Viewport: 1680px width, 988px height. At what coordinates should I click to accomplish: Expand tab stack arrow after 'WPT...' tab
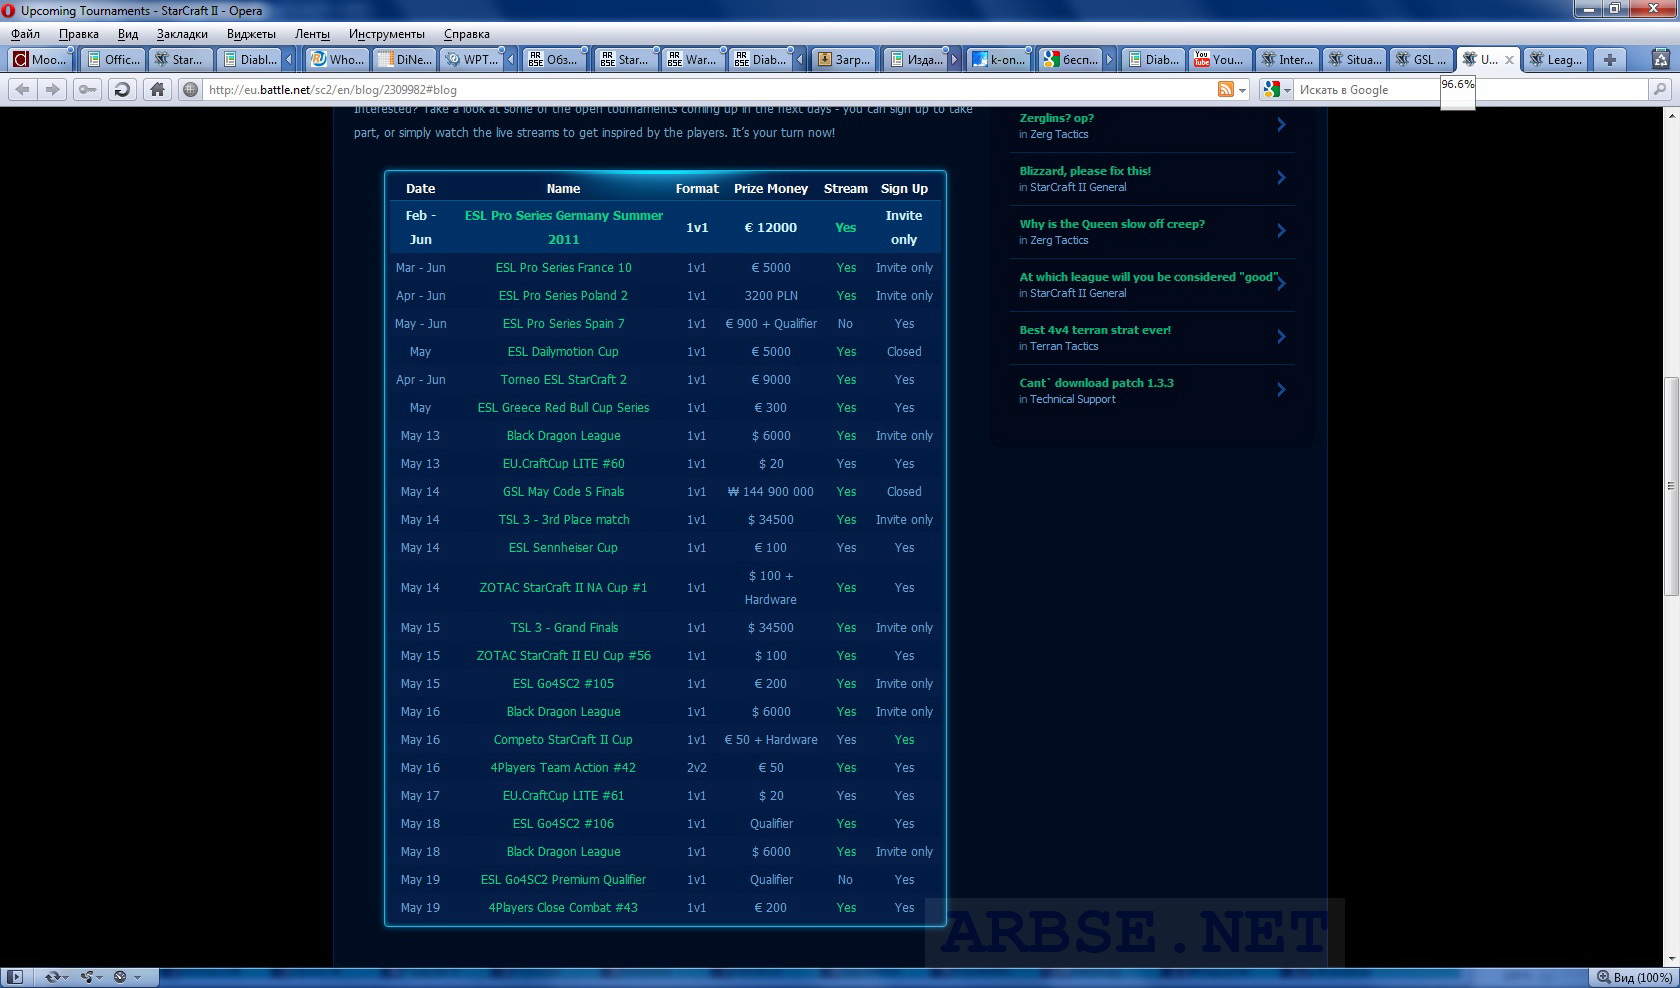[510, 59]
